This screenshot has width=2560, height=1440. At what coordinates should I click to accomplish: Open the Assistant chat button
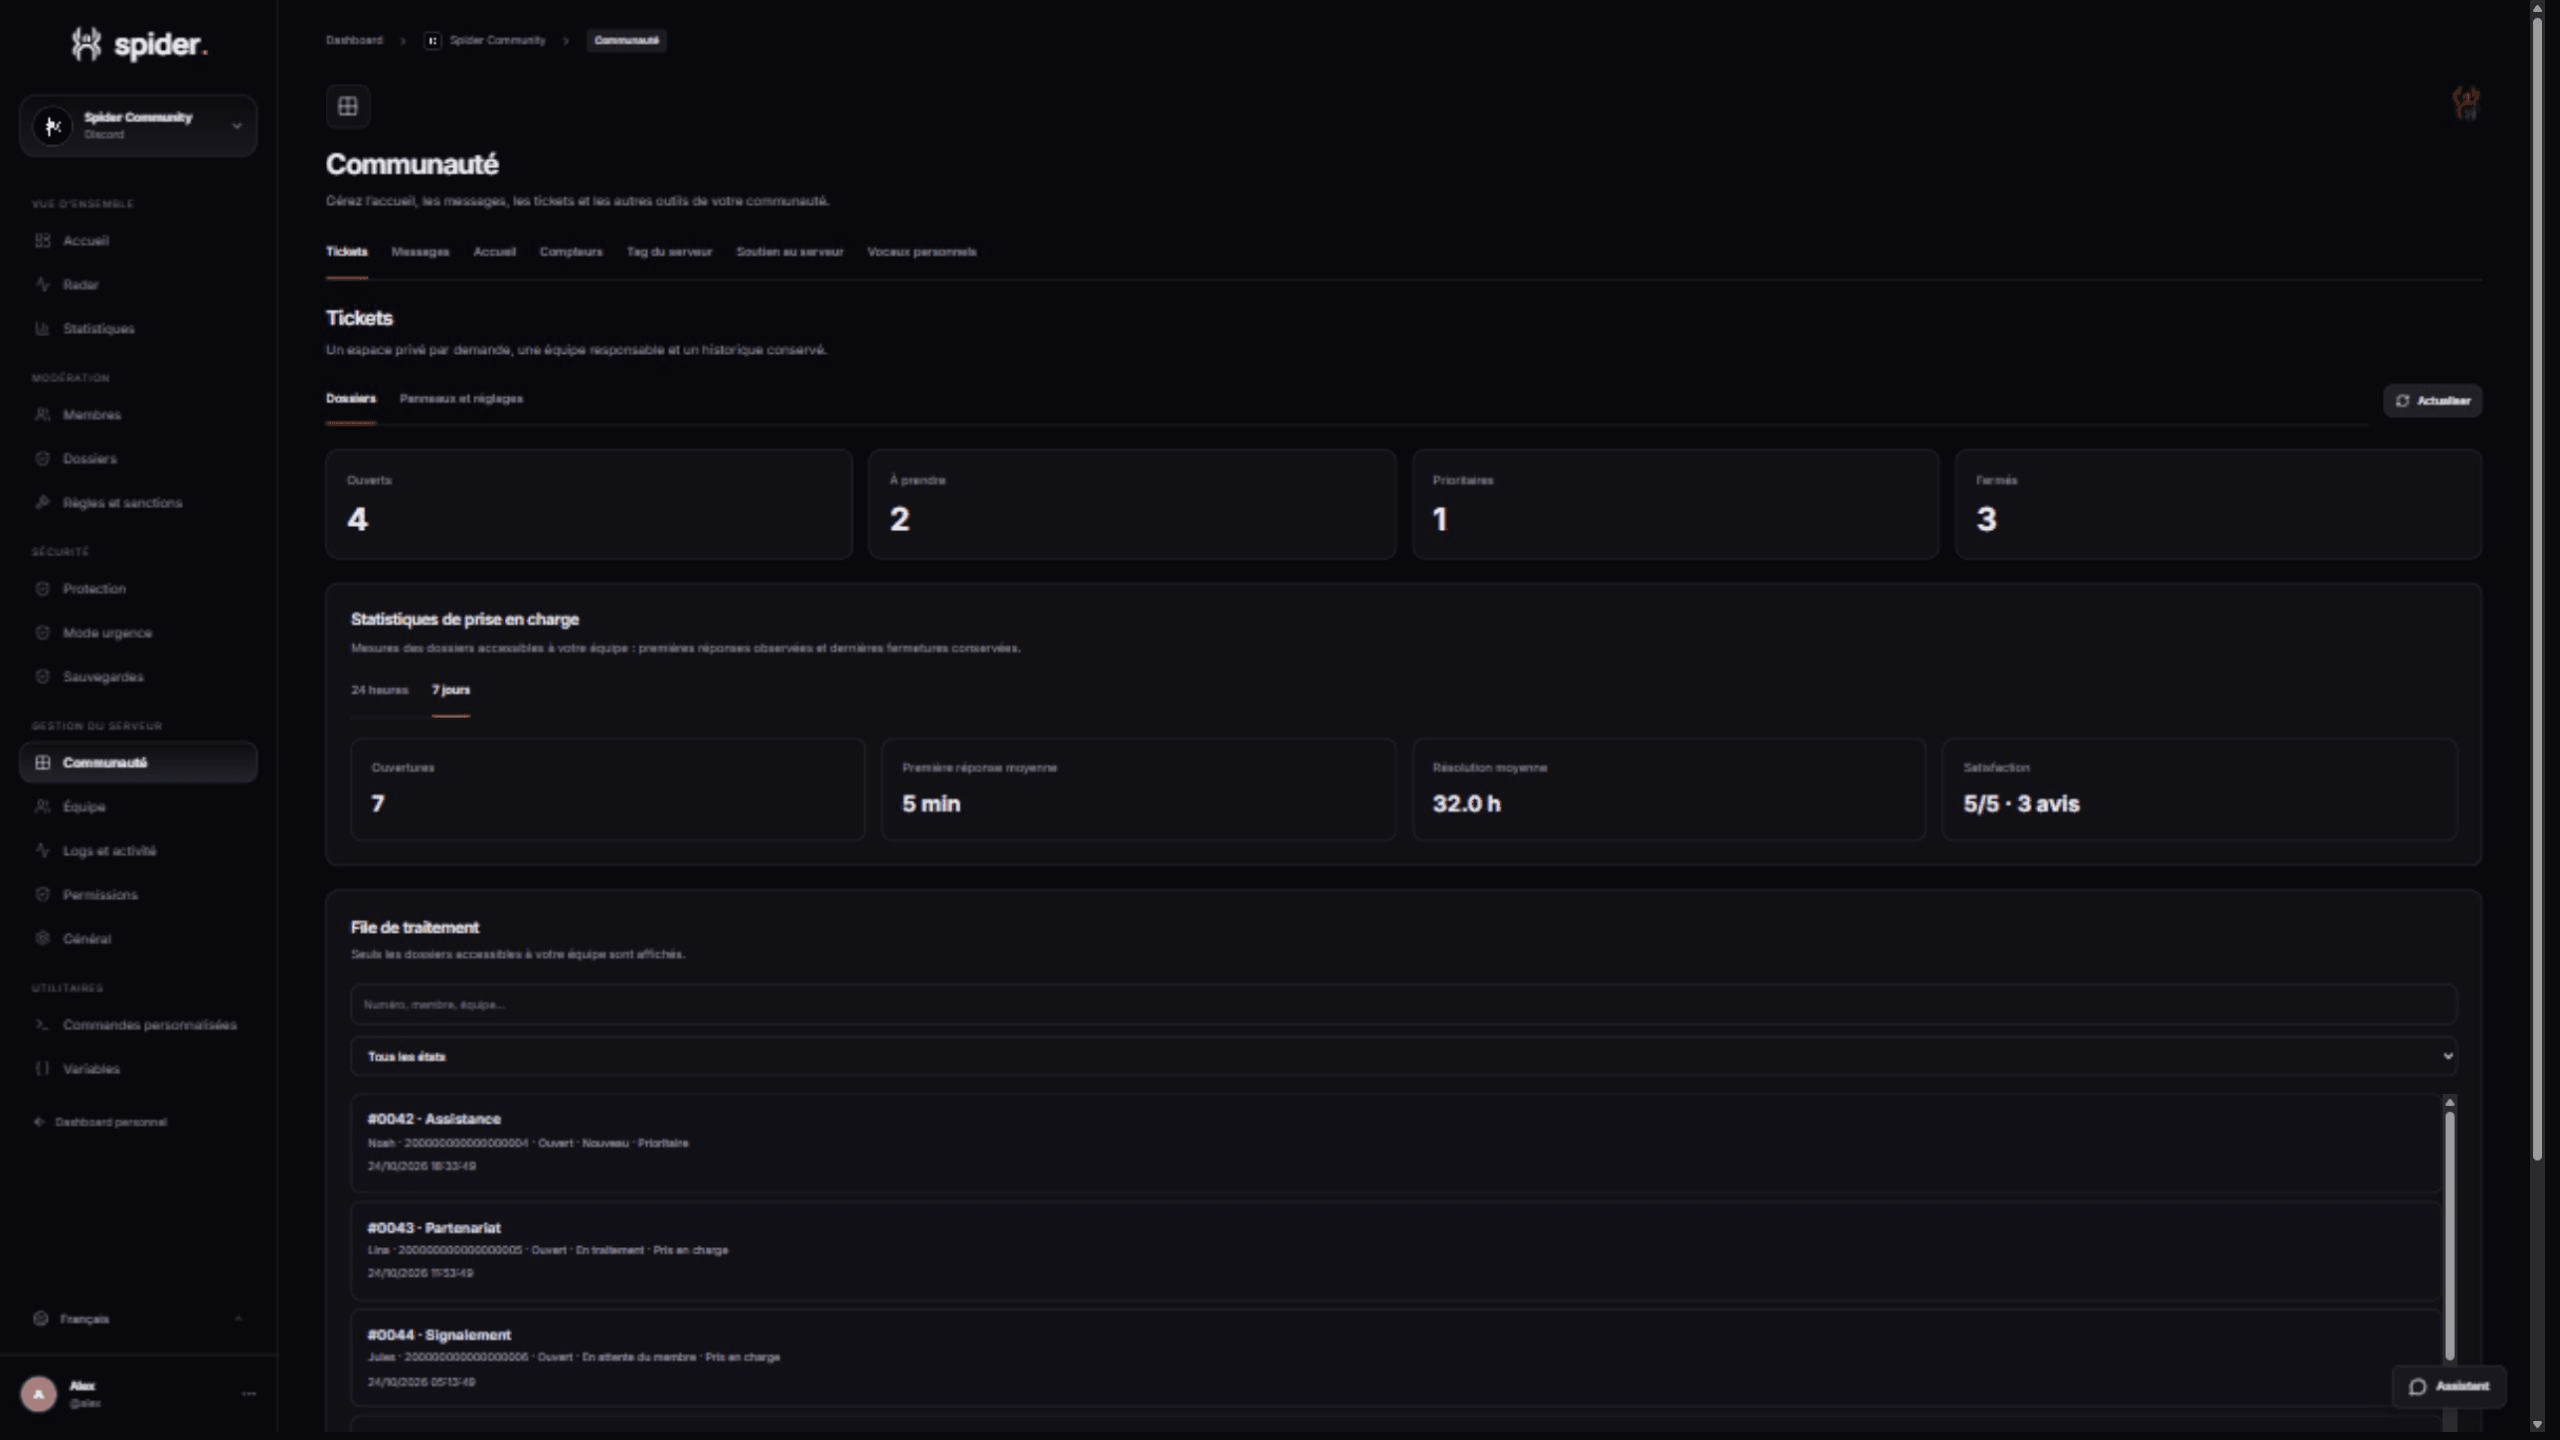click(x=2449, y=1386)
